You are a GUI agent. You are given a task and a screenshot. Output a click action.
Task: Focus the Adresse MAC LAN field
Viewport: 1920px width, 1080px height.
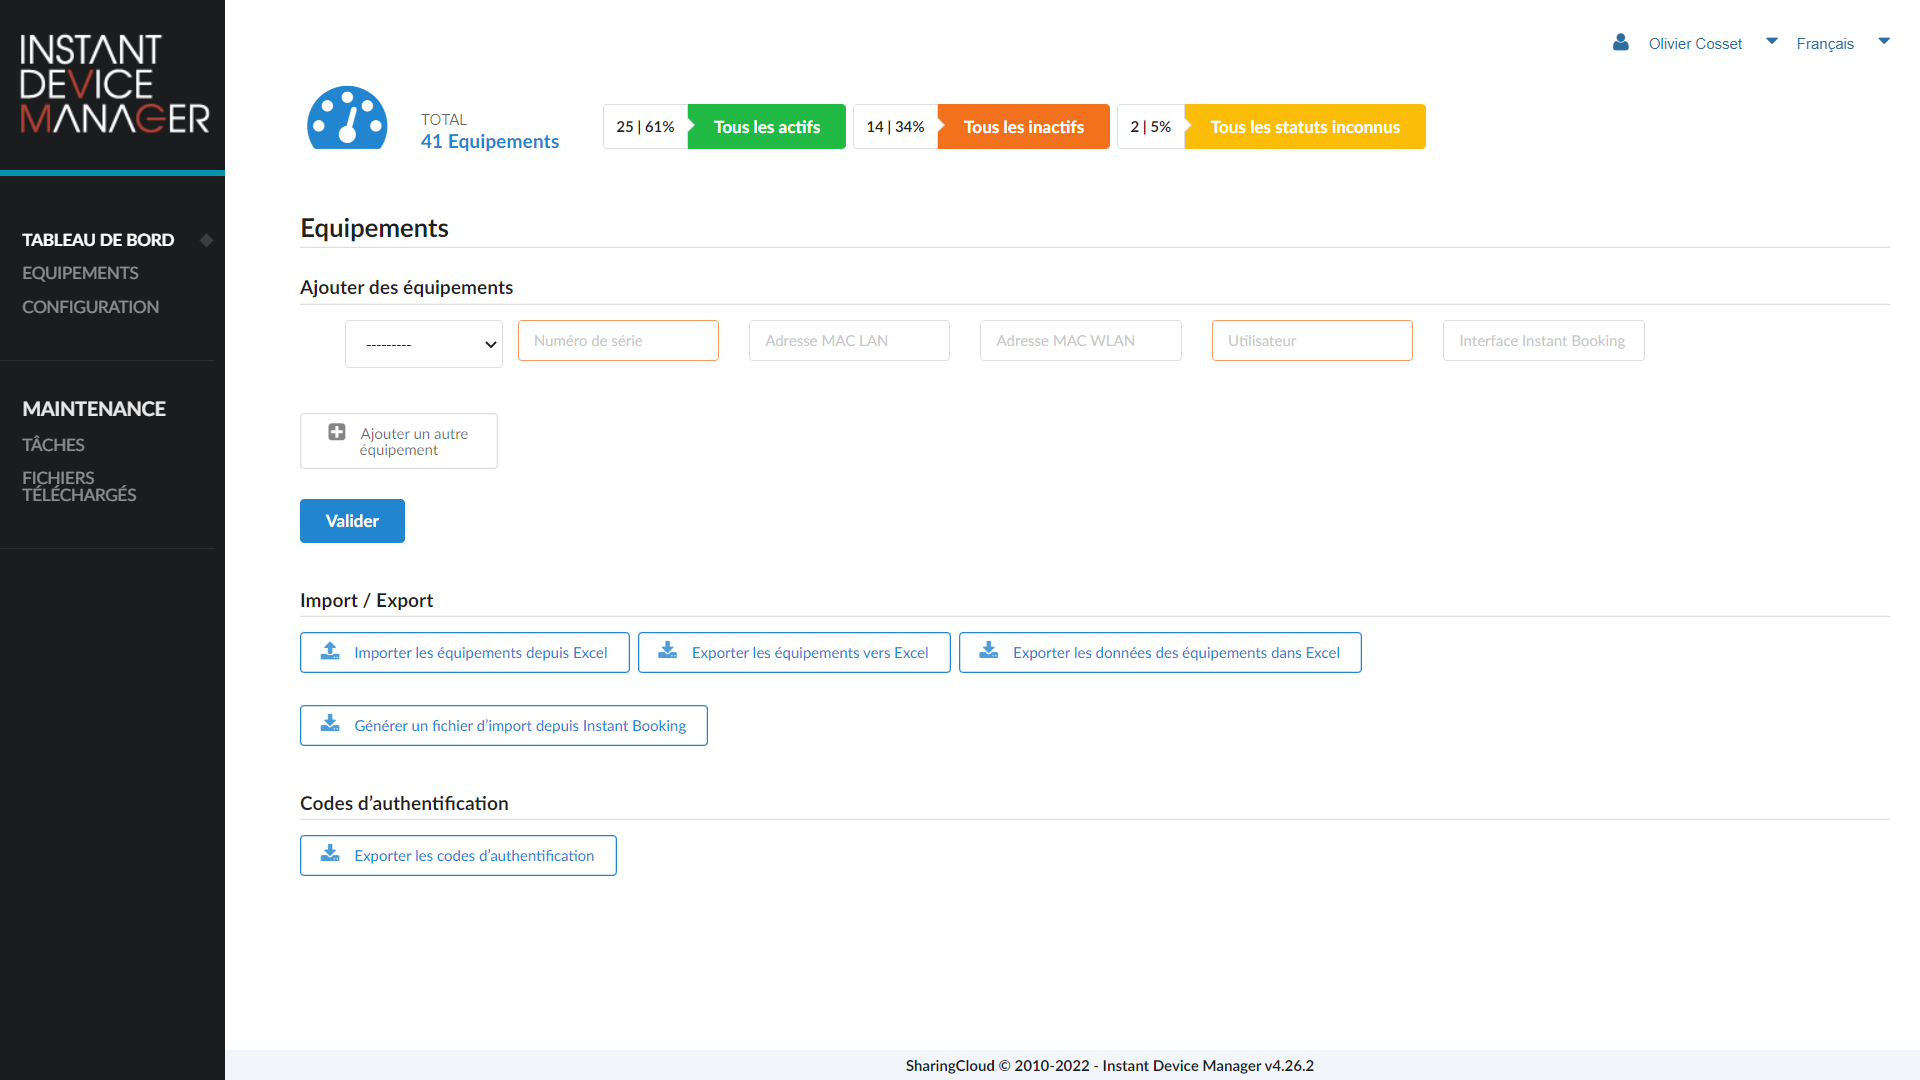pos(849,341)
